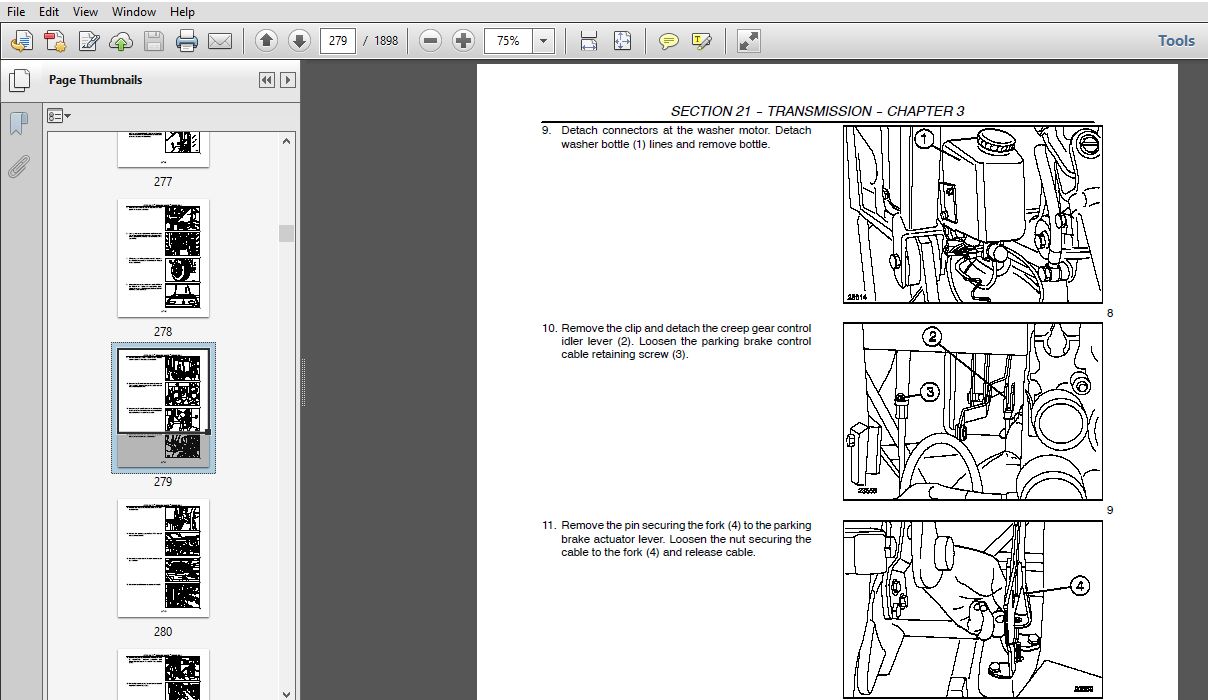Open the edit/sign document pencil icon
Viewport: 1208px width, 700px height.
[88, 41]
